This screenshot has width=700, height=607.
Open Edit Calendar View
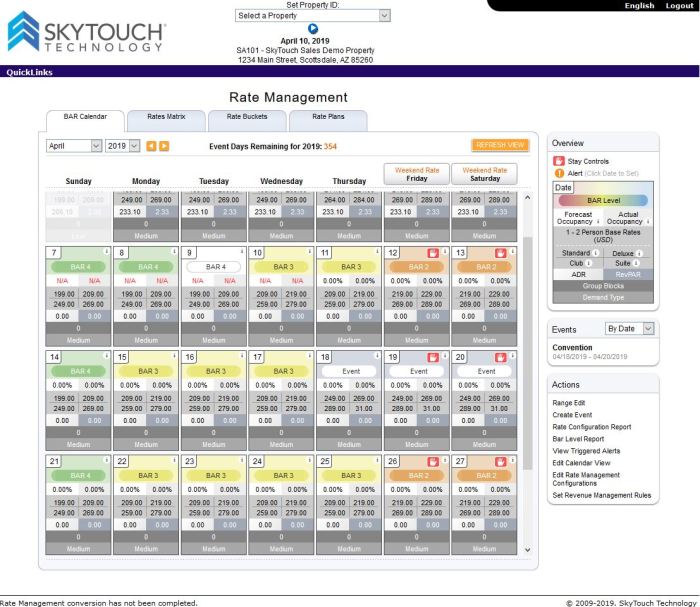(x=581, y=463)
